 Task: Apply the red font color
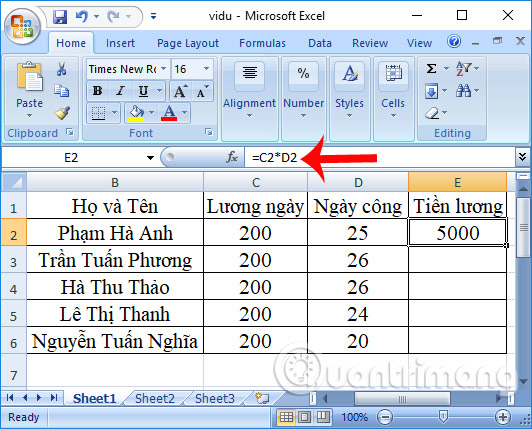click(169, 113)
